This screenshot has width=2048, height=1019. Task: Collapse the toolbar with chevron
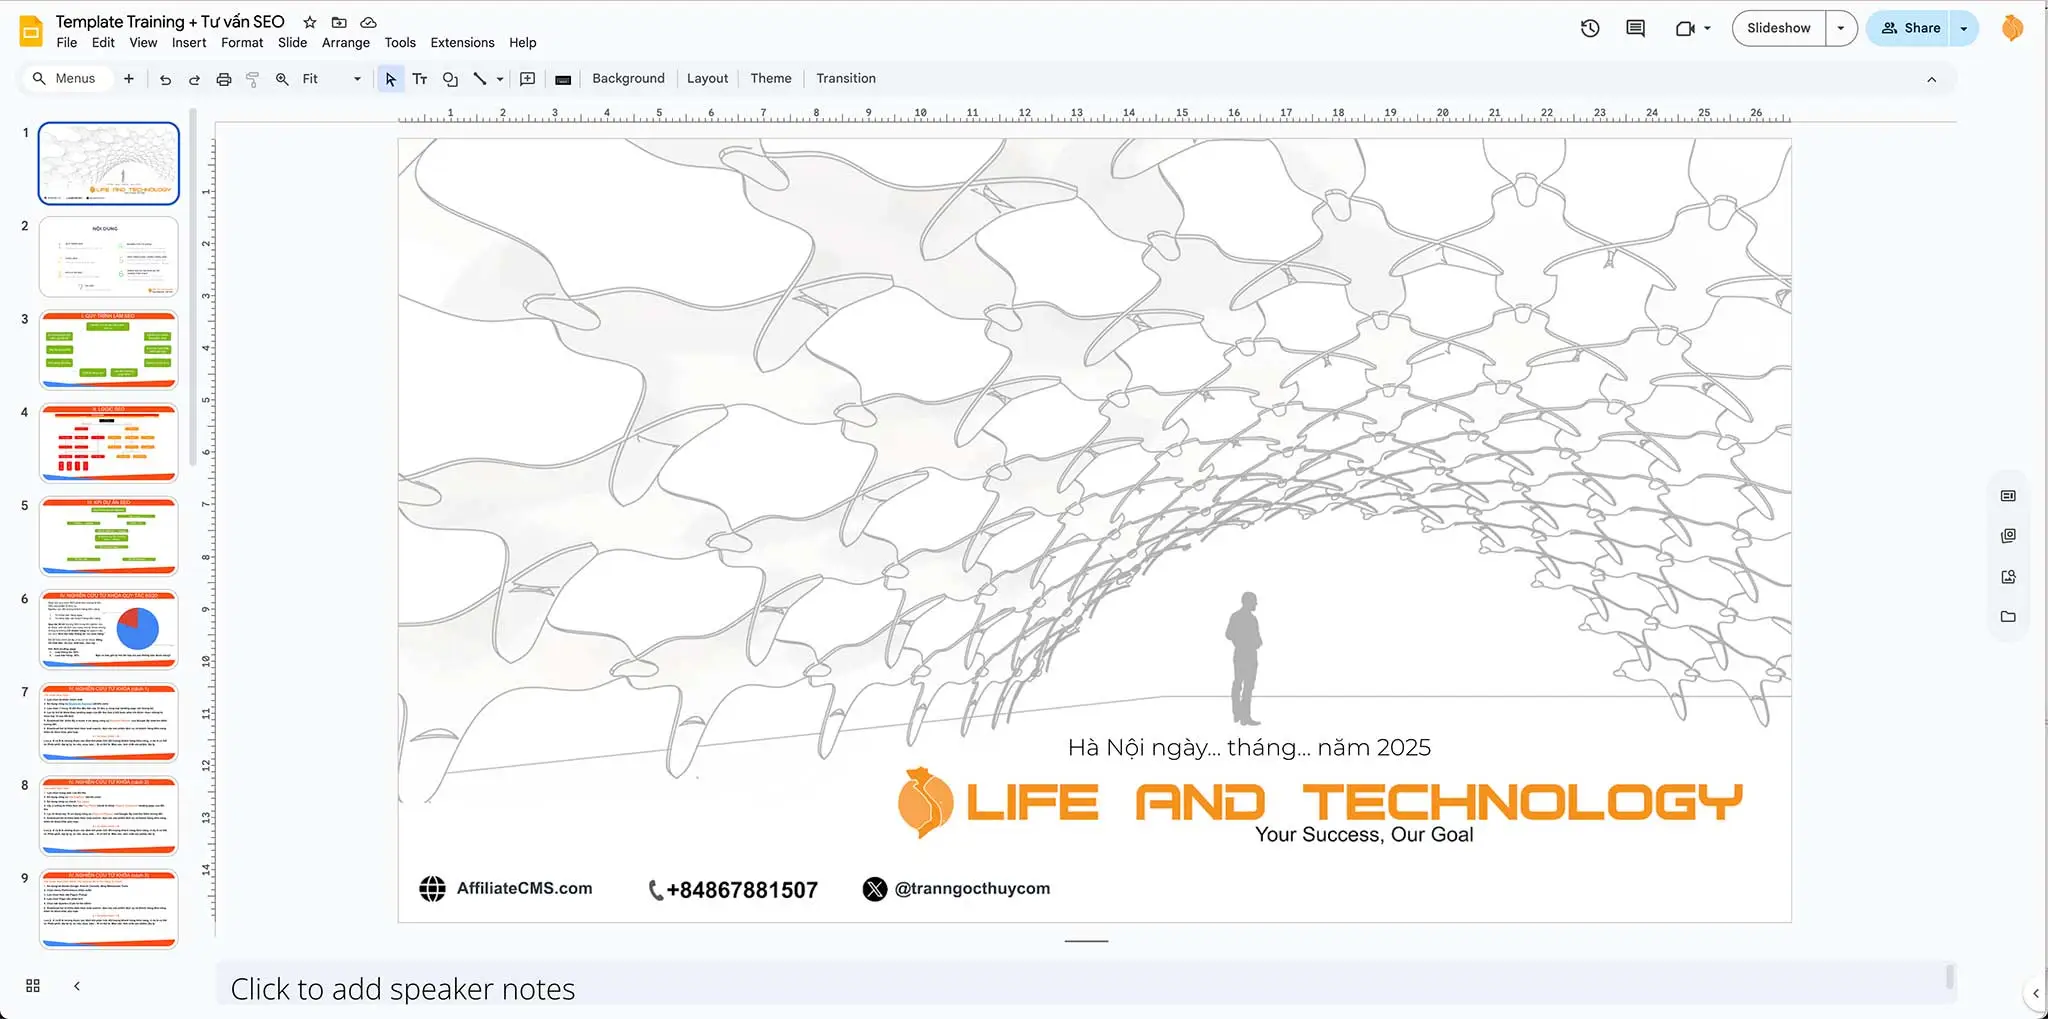(1931, 79)
